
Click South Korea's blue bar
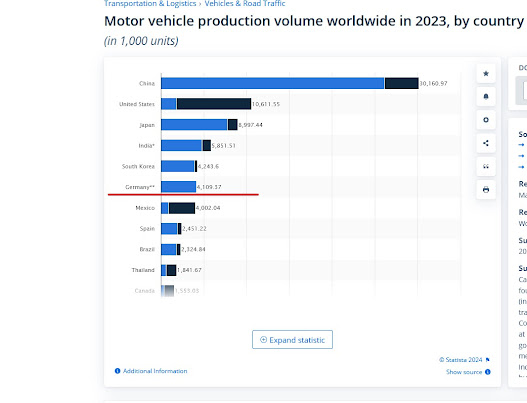tap(177, 166)
